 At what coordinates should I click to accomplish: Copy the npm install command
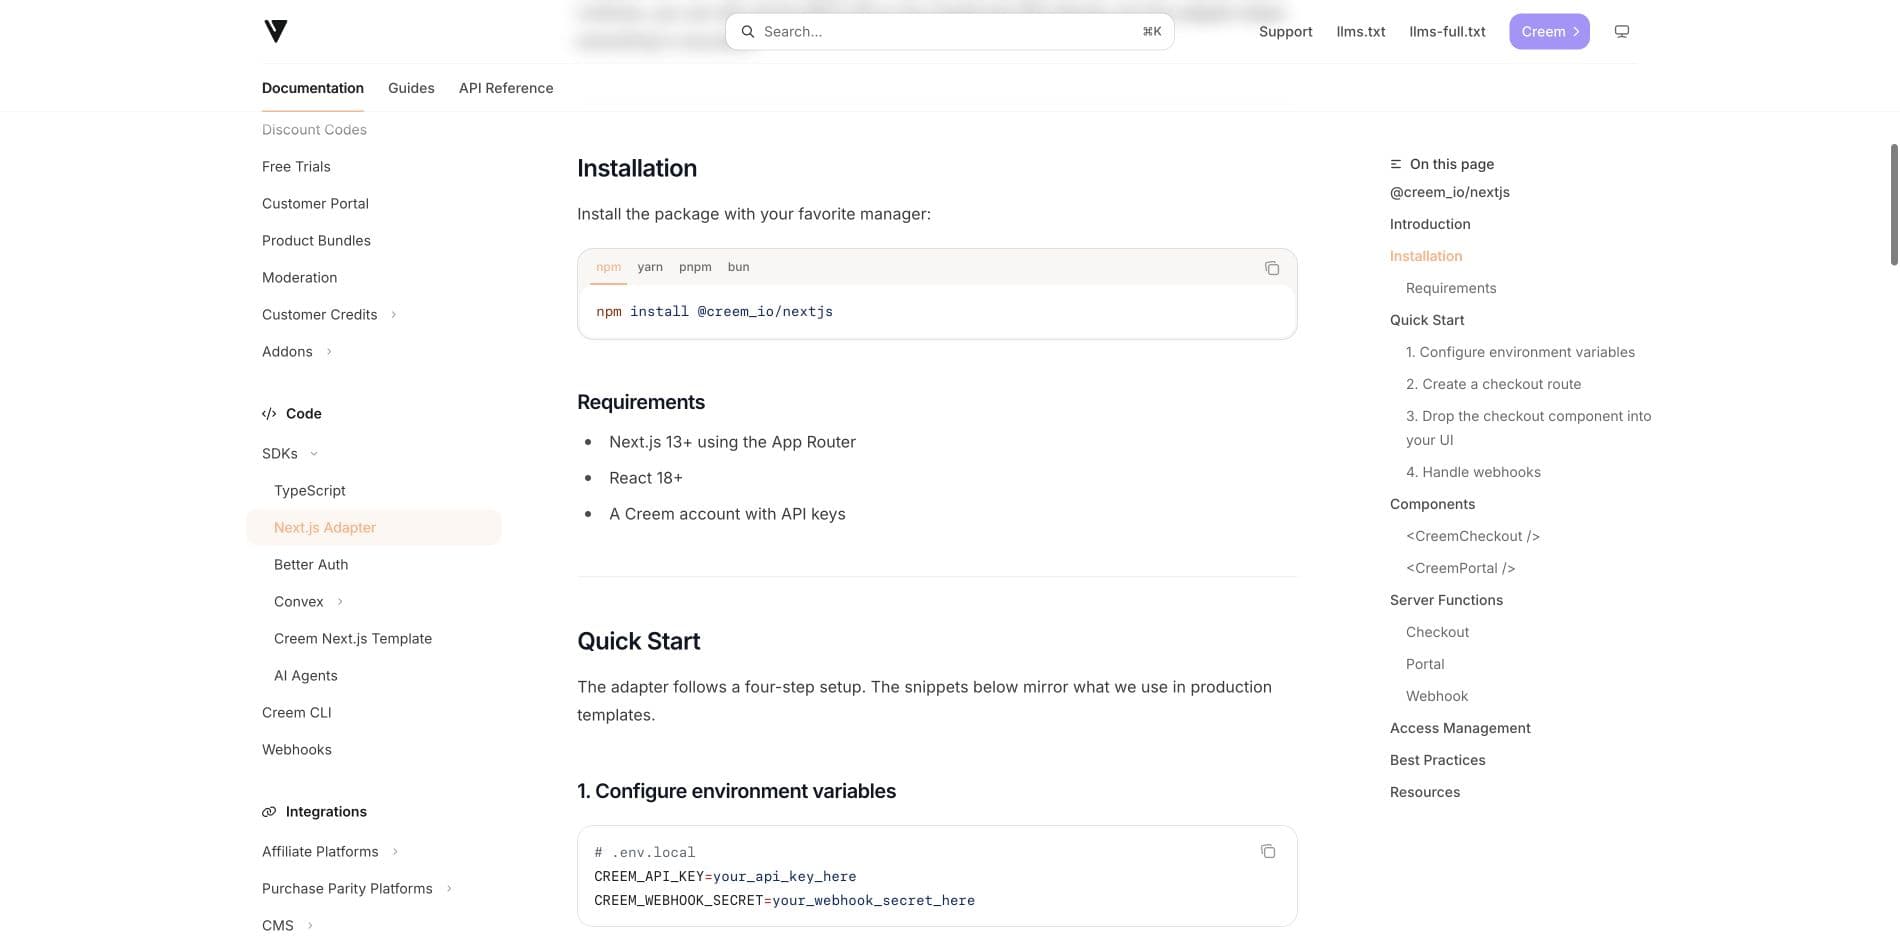tap(1272, 268)
